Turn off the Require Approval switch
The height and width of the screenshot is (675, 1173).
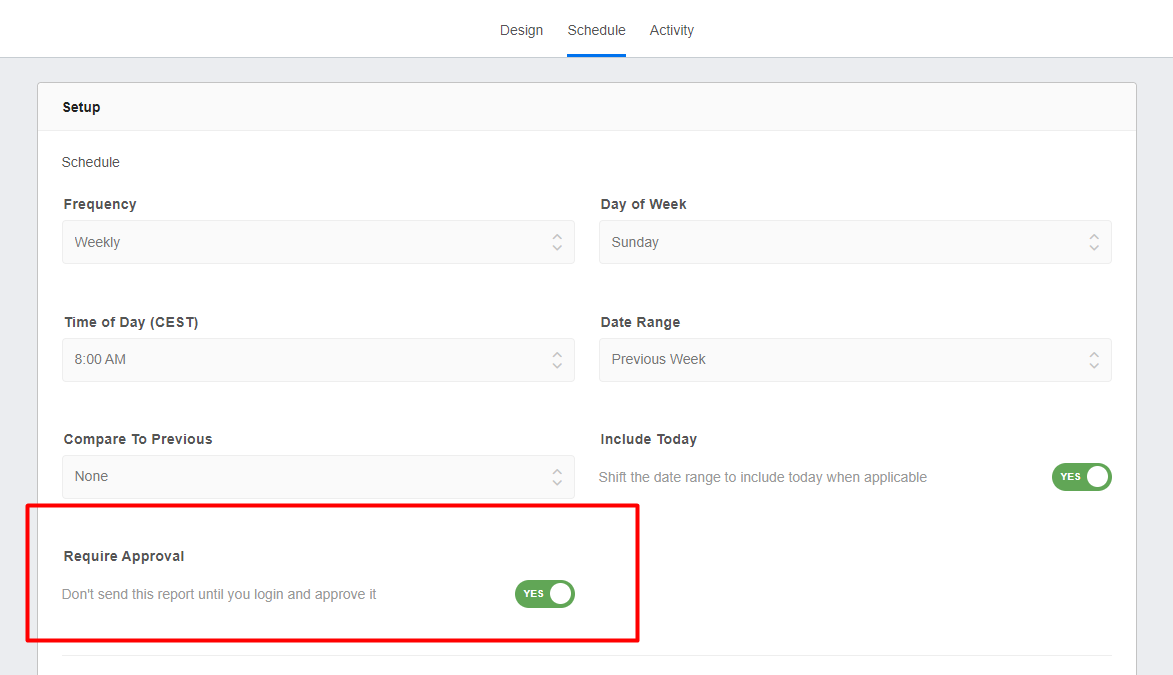coord(544,594)
